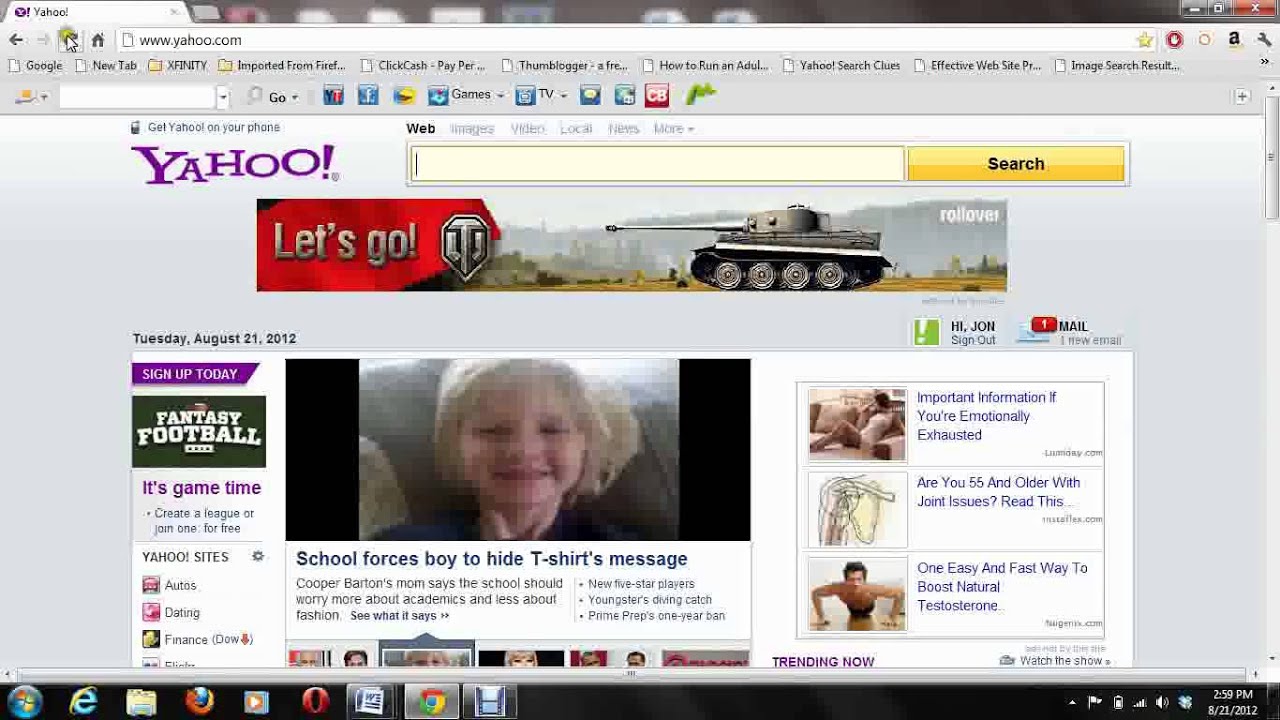Open the emotionally exhausted ad thumbnail

[x=857, y=425]
